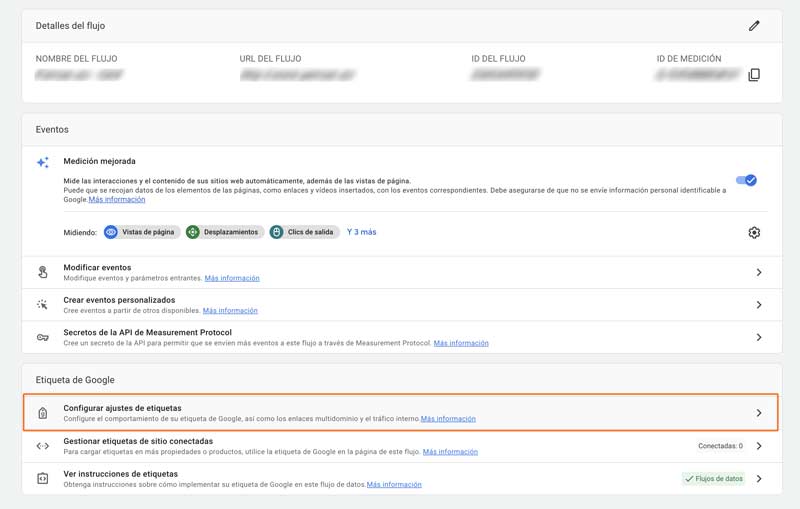Expand the Secretos de la API chevron
This screenshot has height=509, width=800.
pyautogui.click(x=759, y=337)
